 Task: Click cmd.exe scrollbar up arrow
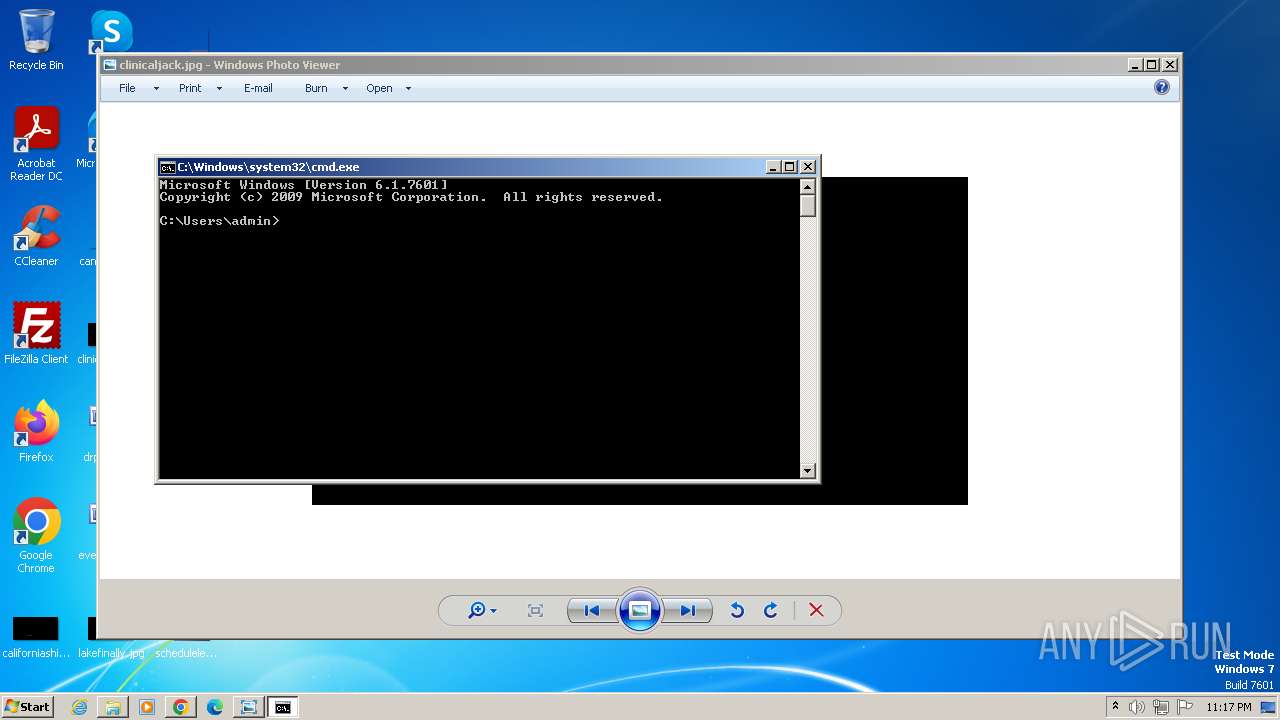808,186
